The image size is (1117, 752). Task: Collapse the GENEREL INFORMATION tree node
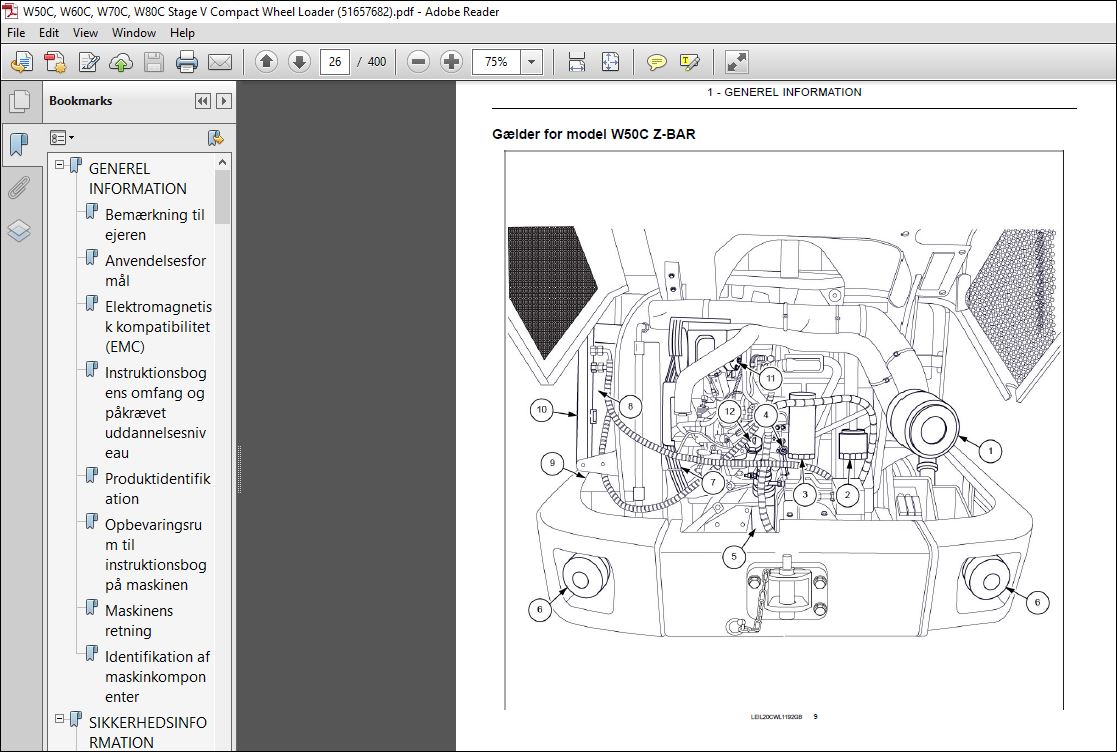coord(60,165)
